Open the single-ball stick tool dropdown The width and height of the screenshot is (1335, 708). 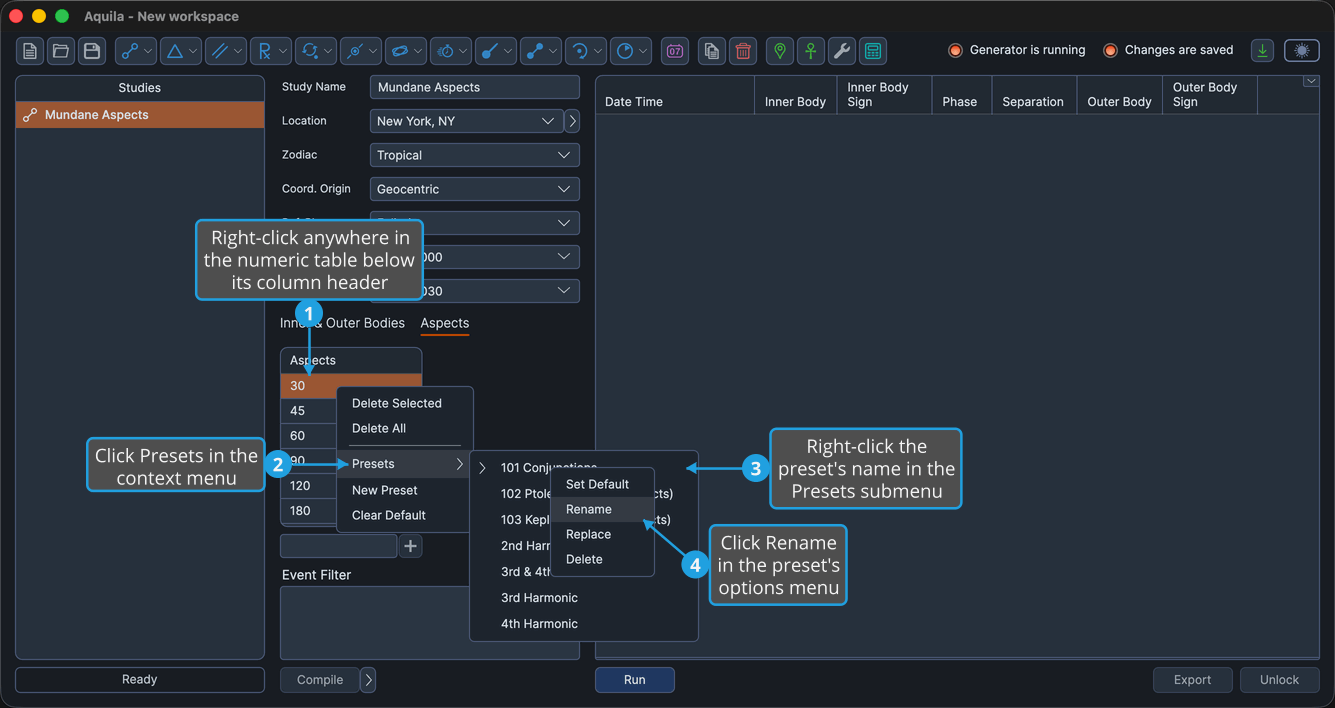coord(495,51)
